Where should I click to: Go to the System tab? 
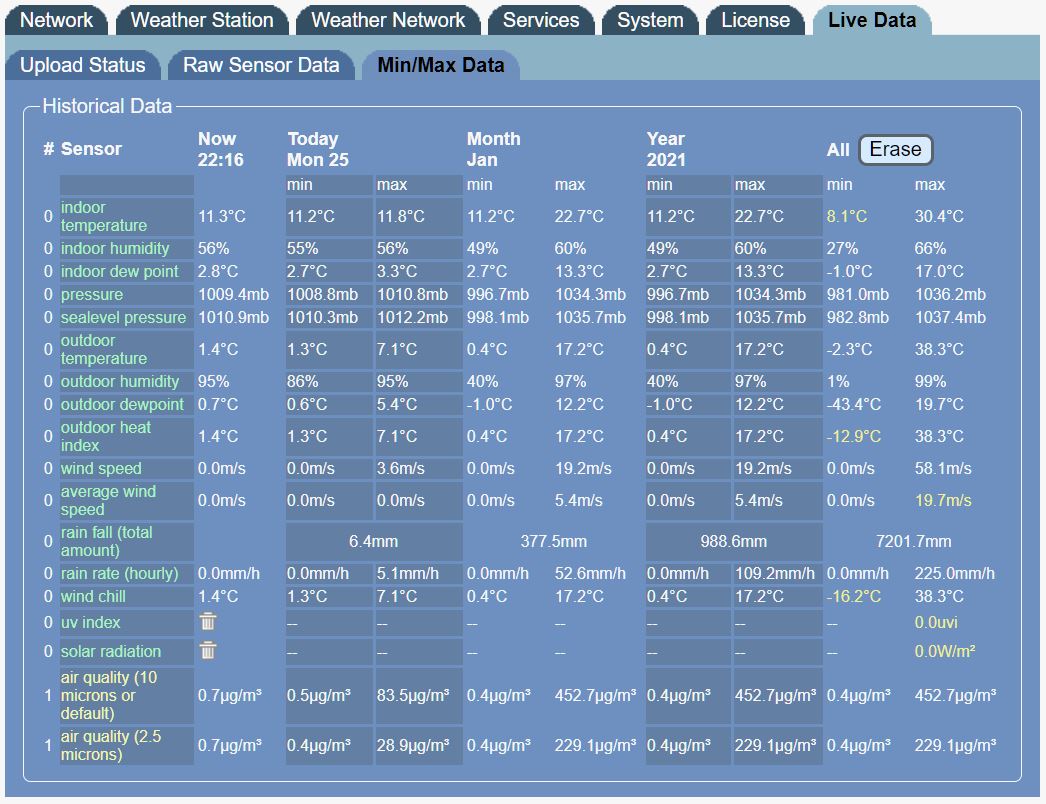pos(650,20)
